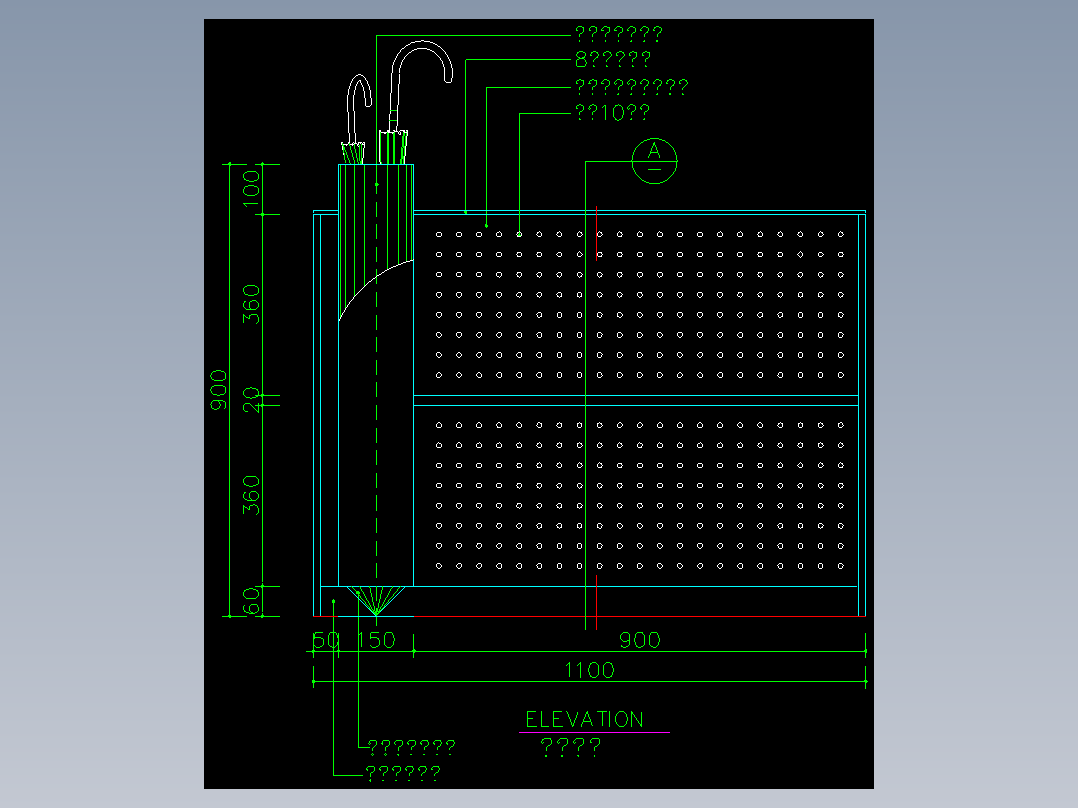Select the callout label starting with 8
The height and width of the screenshot is (808, 1078).
click(613, 60)
